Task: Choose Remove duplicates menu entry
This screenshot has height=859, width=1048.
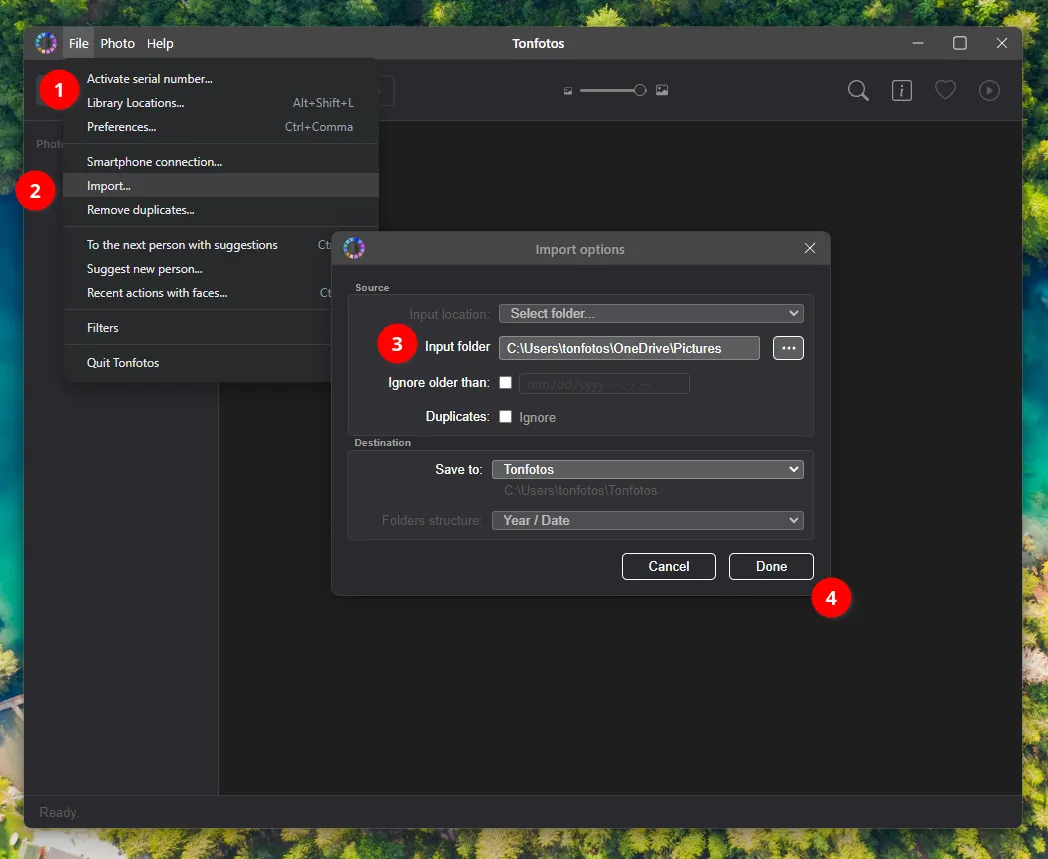Action: [x=221, y=210]
